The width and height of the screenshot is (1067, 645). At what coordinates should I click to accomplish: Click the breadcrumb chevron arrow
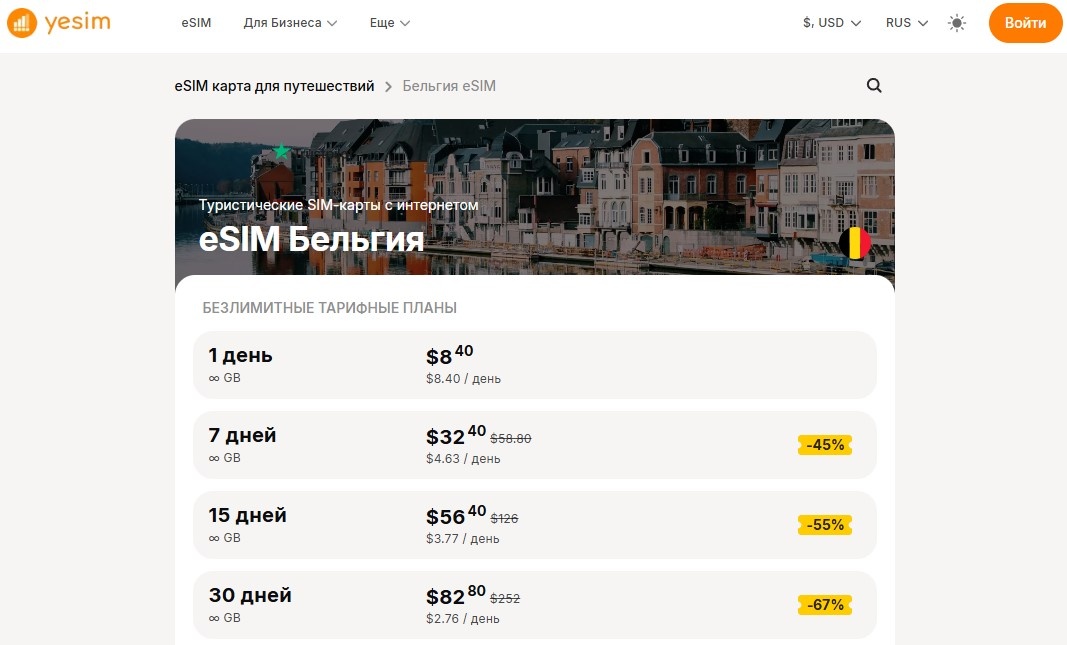[x=389, y=86]
